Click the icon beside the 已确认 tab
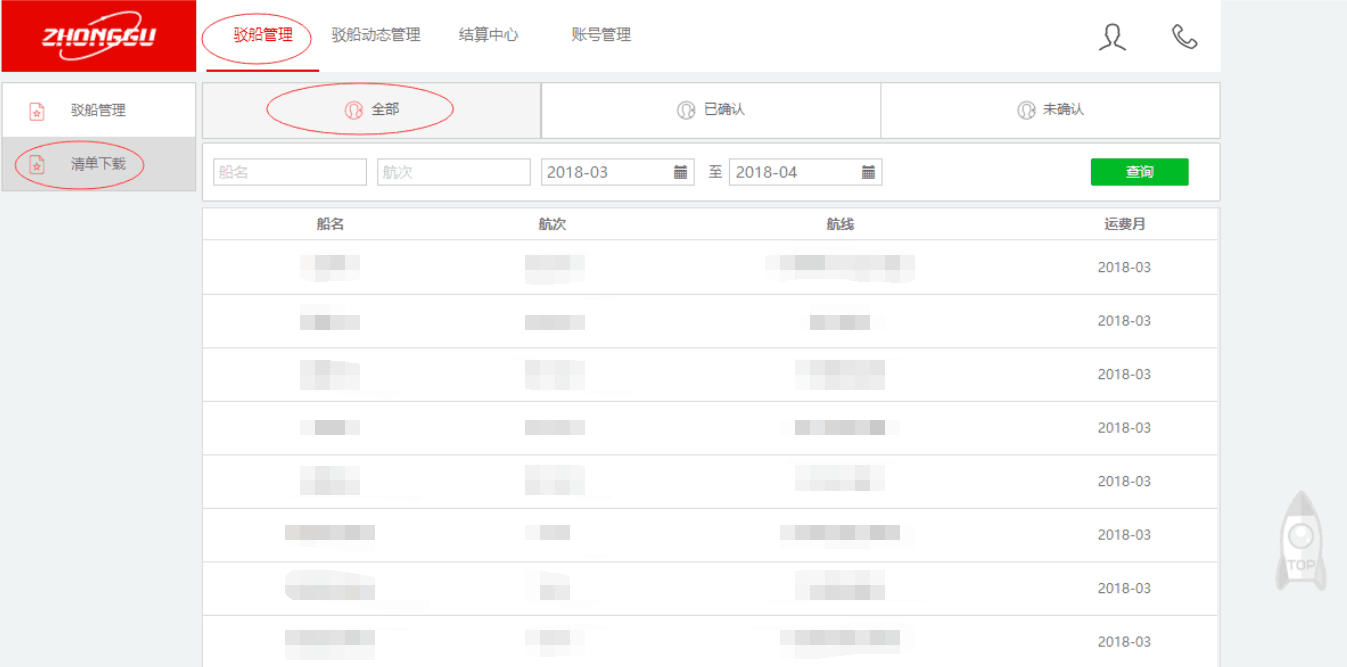The height and width of the screenshot is (667, 1347). 686,110
